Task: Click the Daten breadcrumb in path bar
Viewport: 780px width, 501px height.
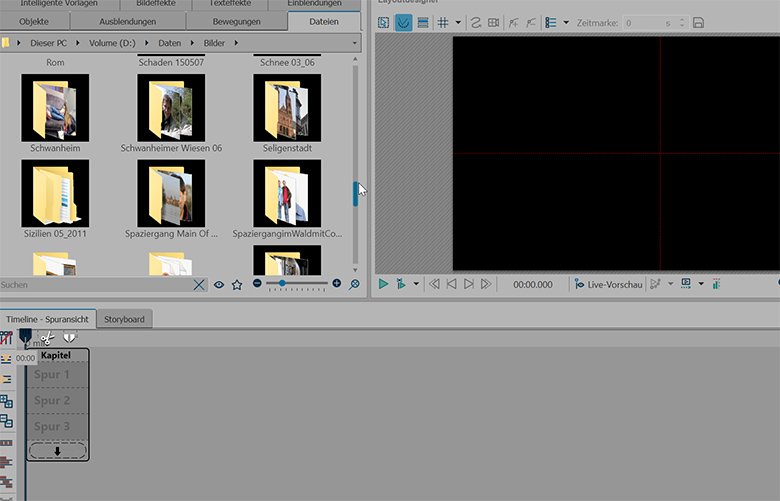Action: (171, 44)
